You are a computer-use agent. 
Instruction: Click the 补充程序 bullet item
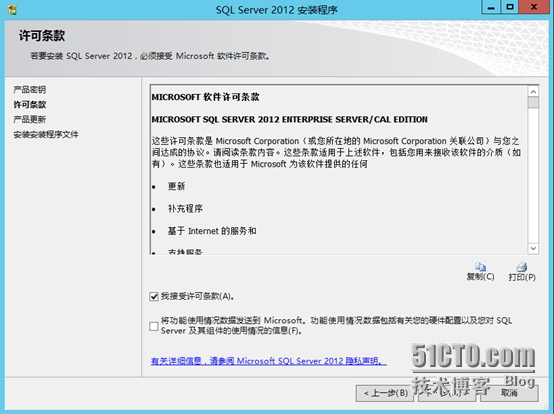tap(185, 208)
